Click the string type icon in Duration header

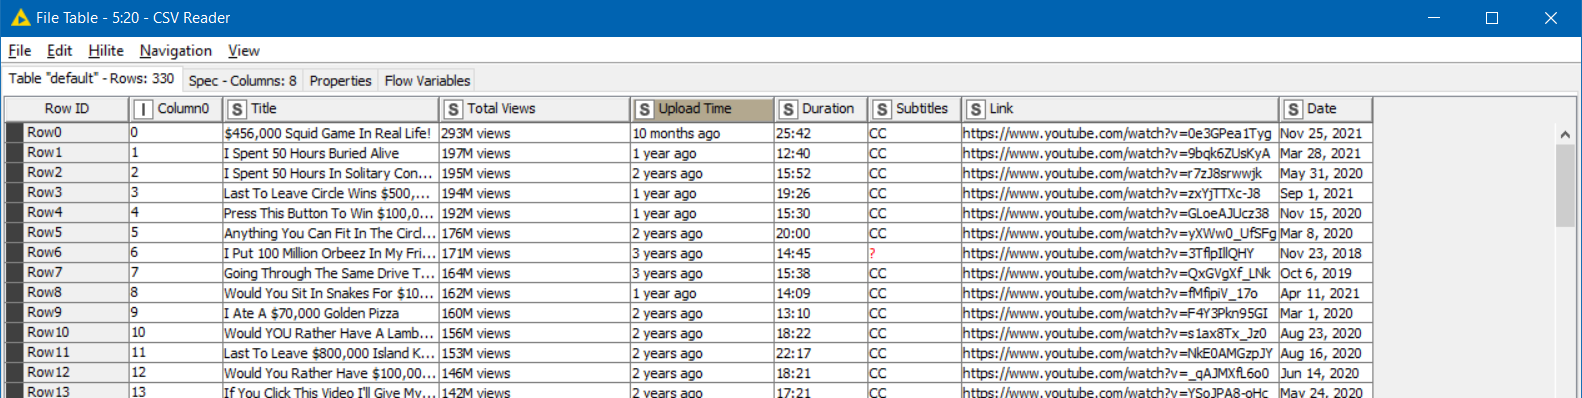coord(788,110)
